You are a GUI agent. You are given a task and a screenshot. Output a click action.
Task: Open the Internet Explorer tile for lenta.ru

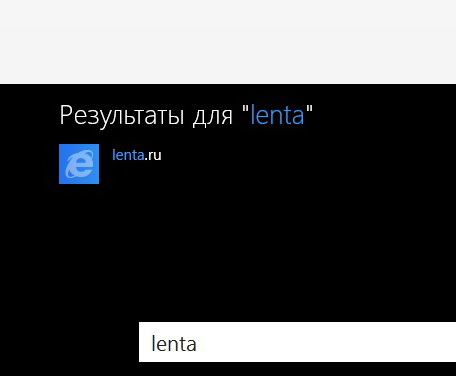coord(79,164)
